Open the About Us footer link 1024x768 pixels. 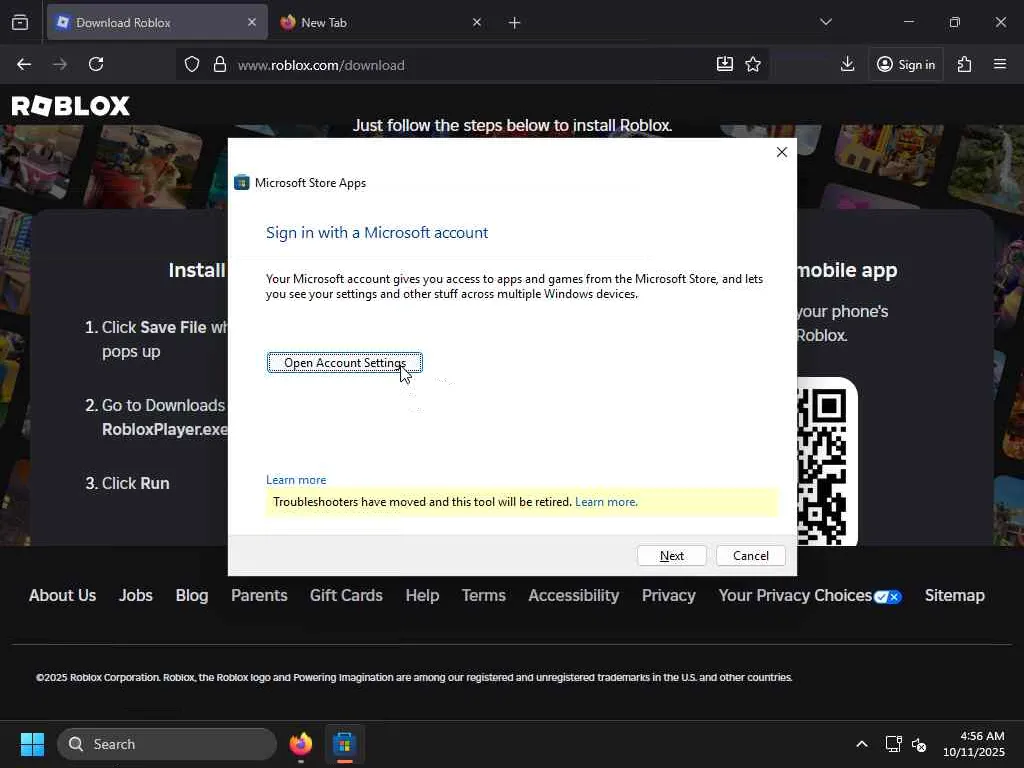[x=62, y=596]
